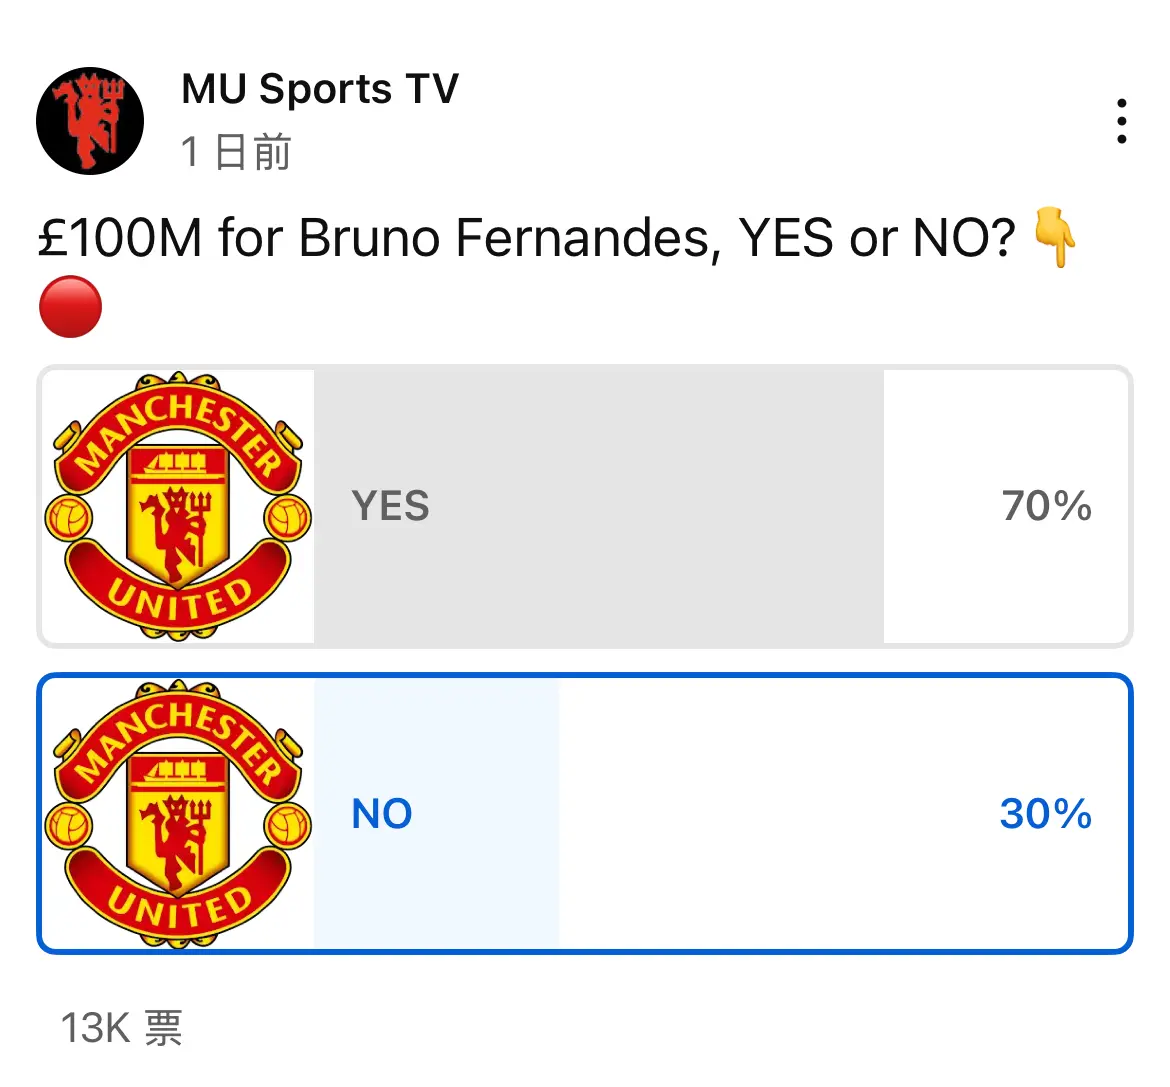The image size is (1170, 1087).
Task: Click the grey YES progress bar fill
Action: 598,507
